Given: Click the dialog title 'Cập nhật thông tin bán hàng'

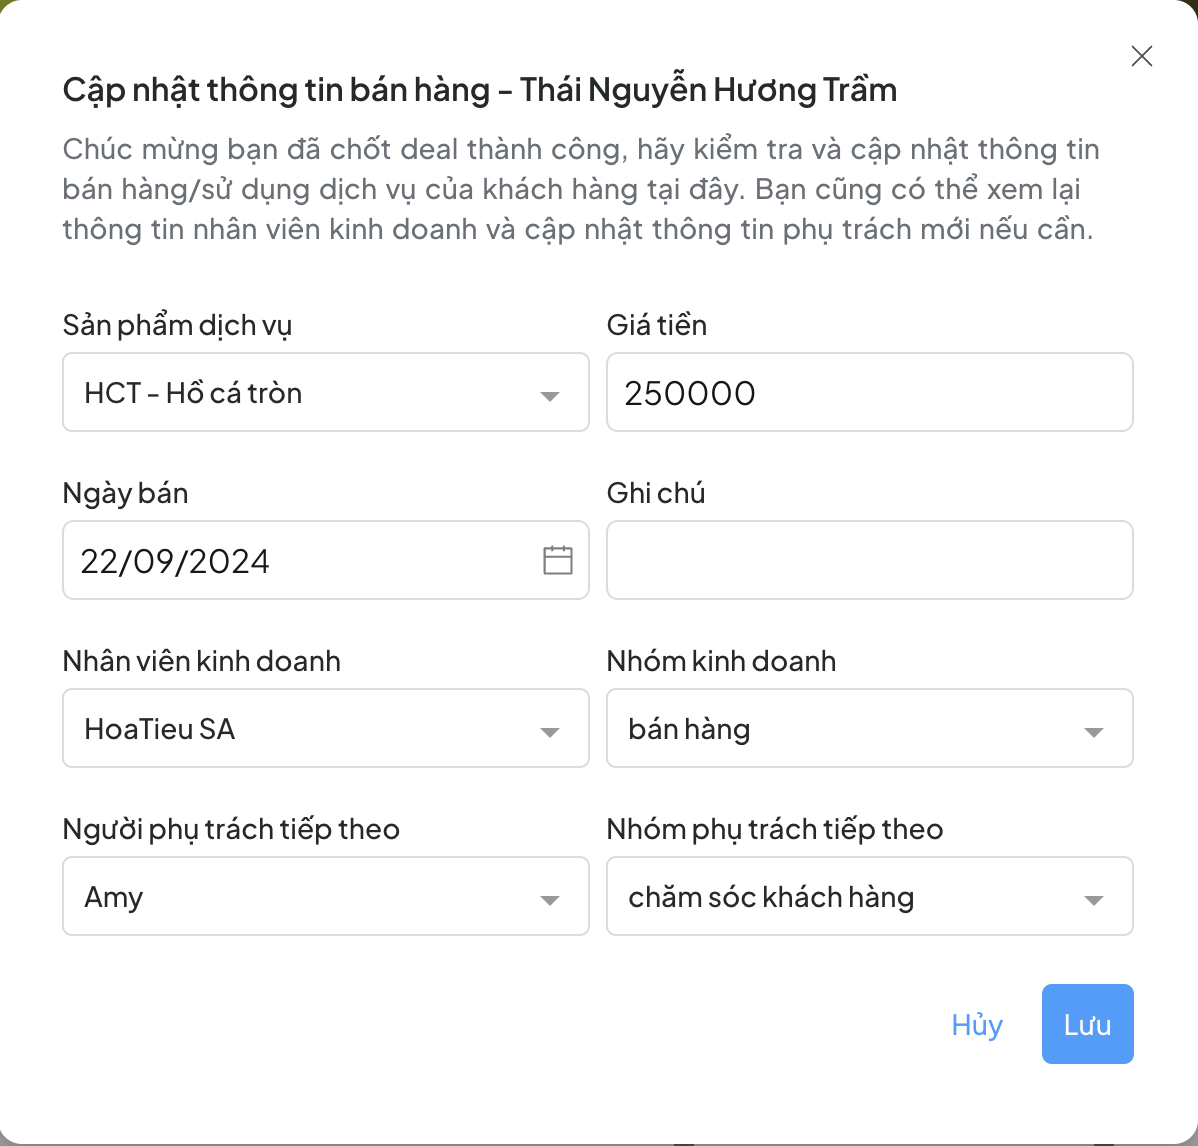Looking at the screenshot, I should coord(276,90).
